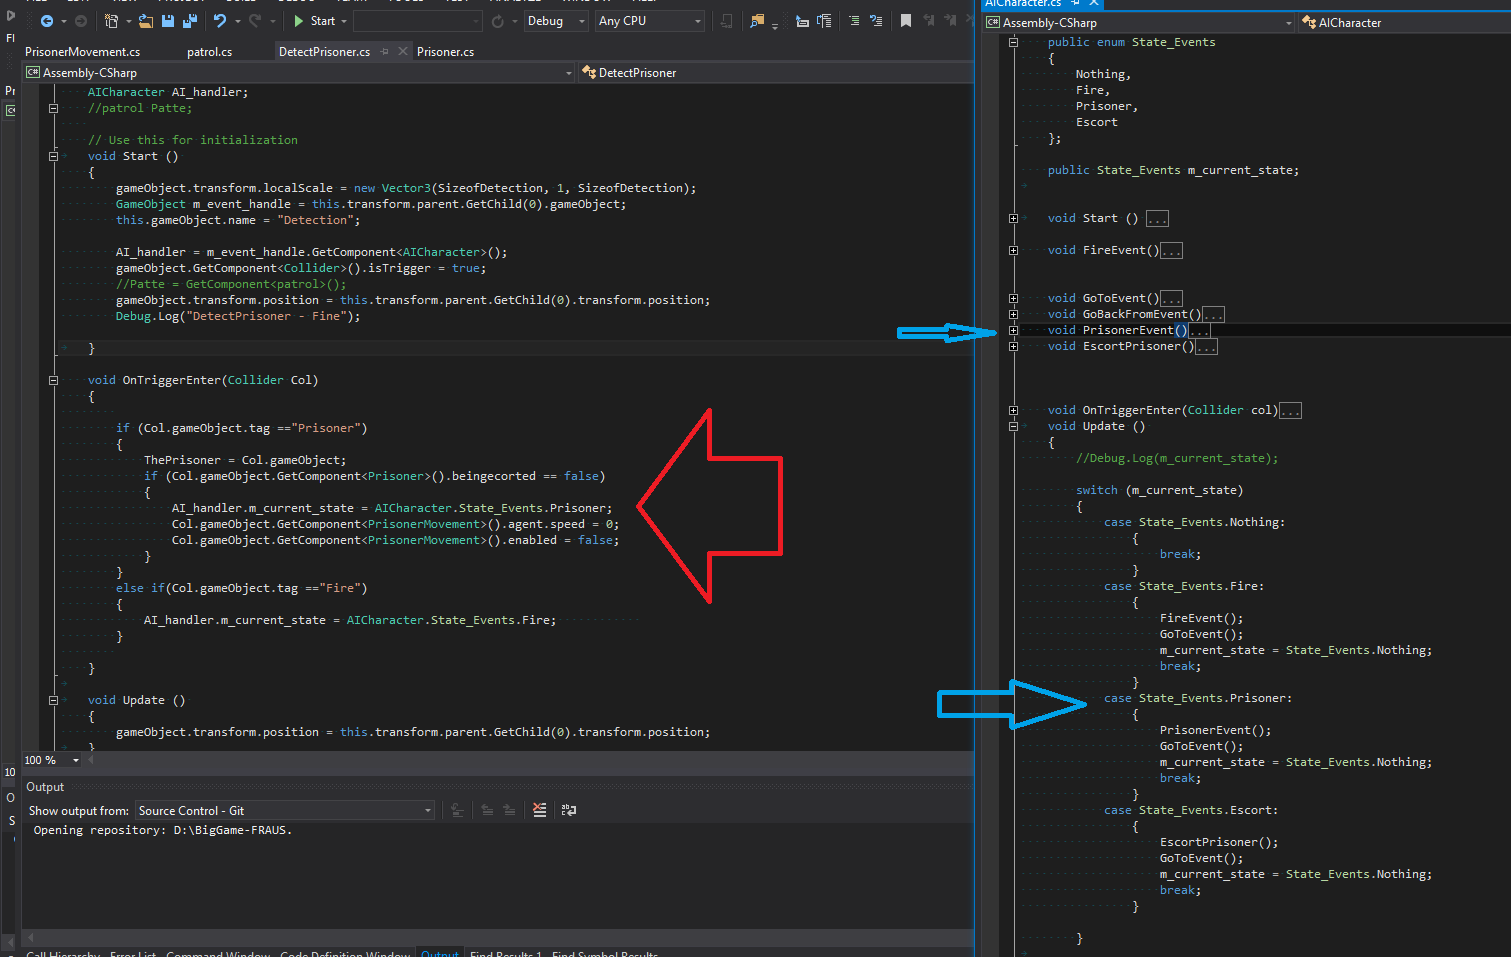Toggle word wrap in the Output panel
Screen dimensions: 1511x957
(569, 810)
